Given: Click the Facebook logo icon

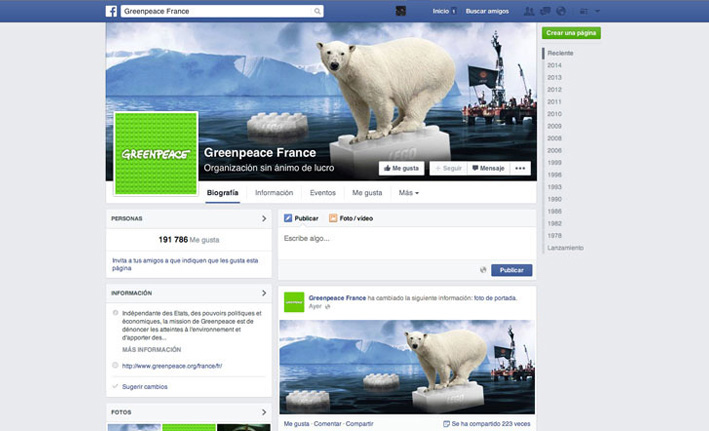Looking at the screenshot, I should click(111, 11).
